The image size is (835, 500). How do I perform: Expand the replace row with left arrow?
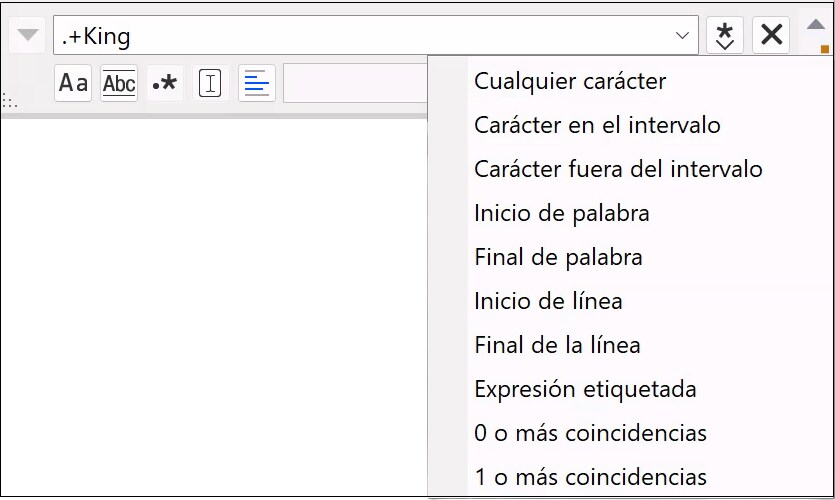(28, 36)
